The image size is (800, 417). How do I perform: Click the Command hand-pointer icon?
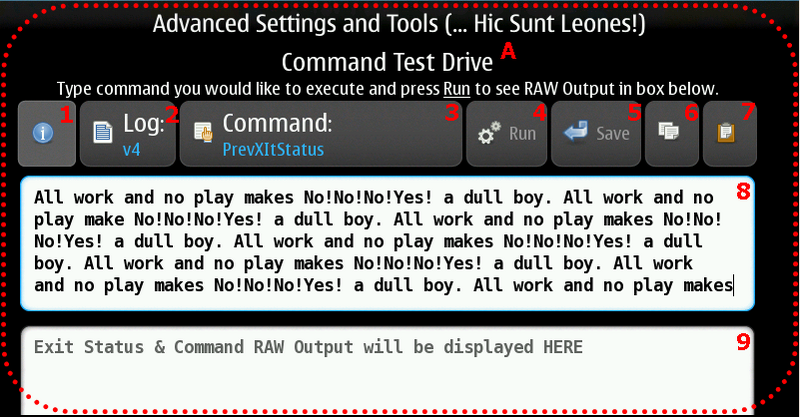click(204, 132)
